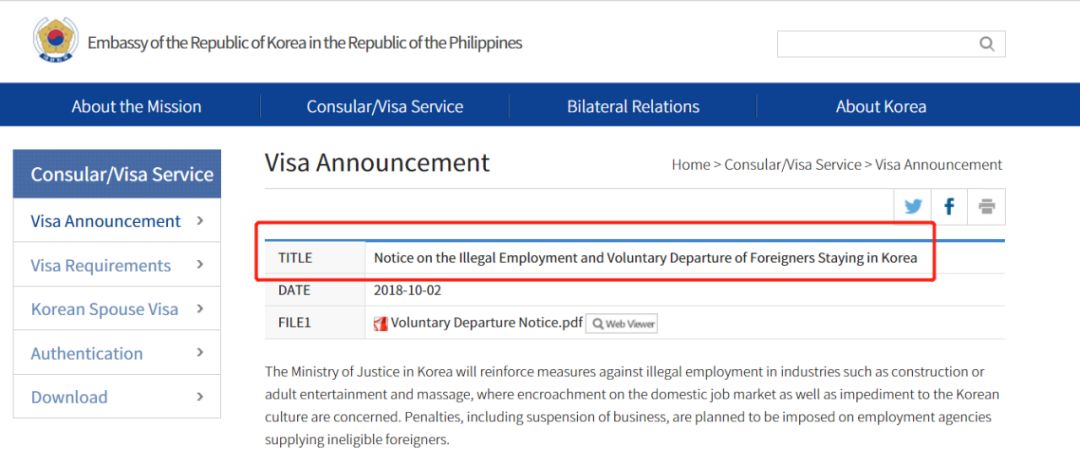Open the Web Viewer for the PDF

pyautogui.click(x=622, y=323)
